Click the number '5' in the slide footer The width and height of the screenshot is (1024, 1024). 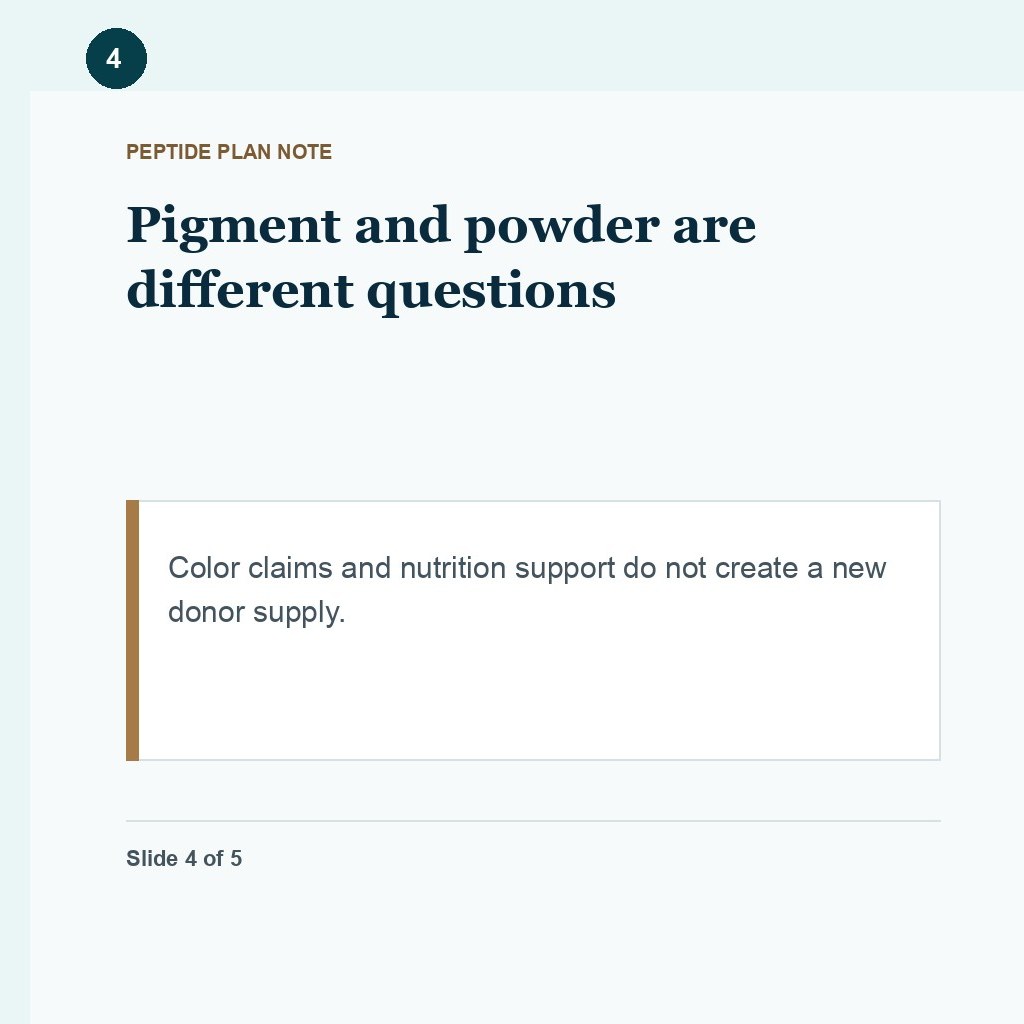pyautogui.click(x=236, y=858)
